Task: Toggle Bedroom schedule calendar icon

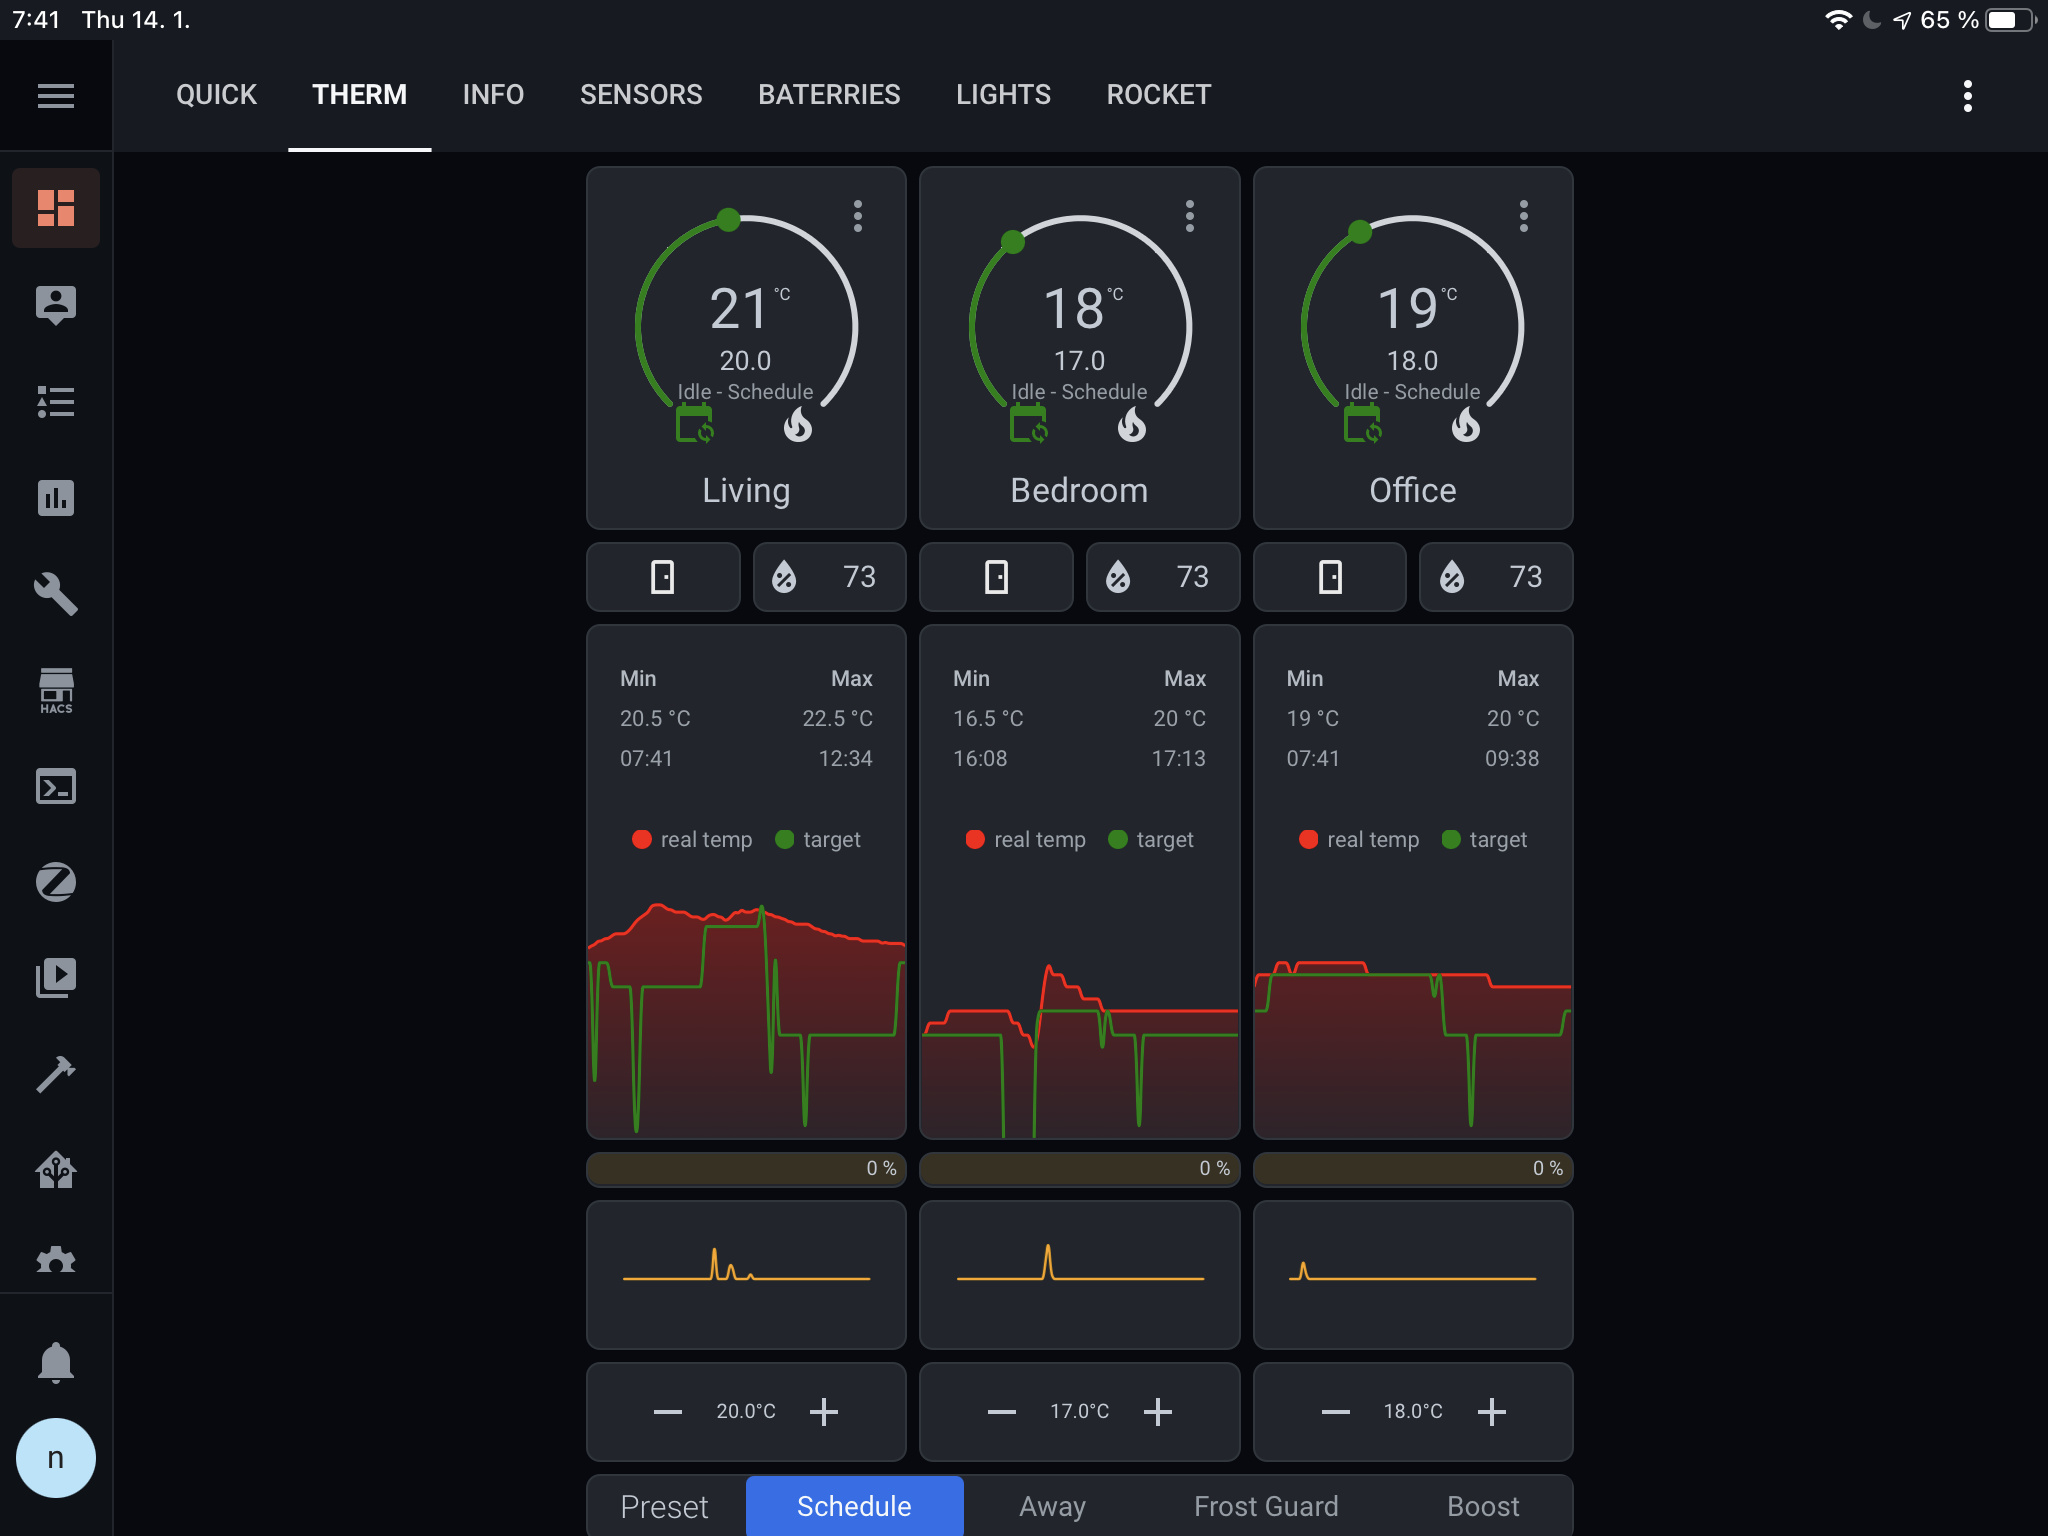Action: pyautogui.click(x=1028, y=426)
